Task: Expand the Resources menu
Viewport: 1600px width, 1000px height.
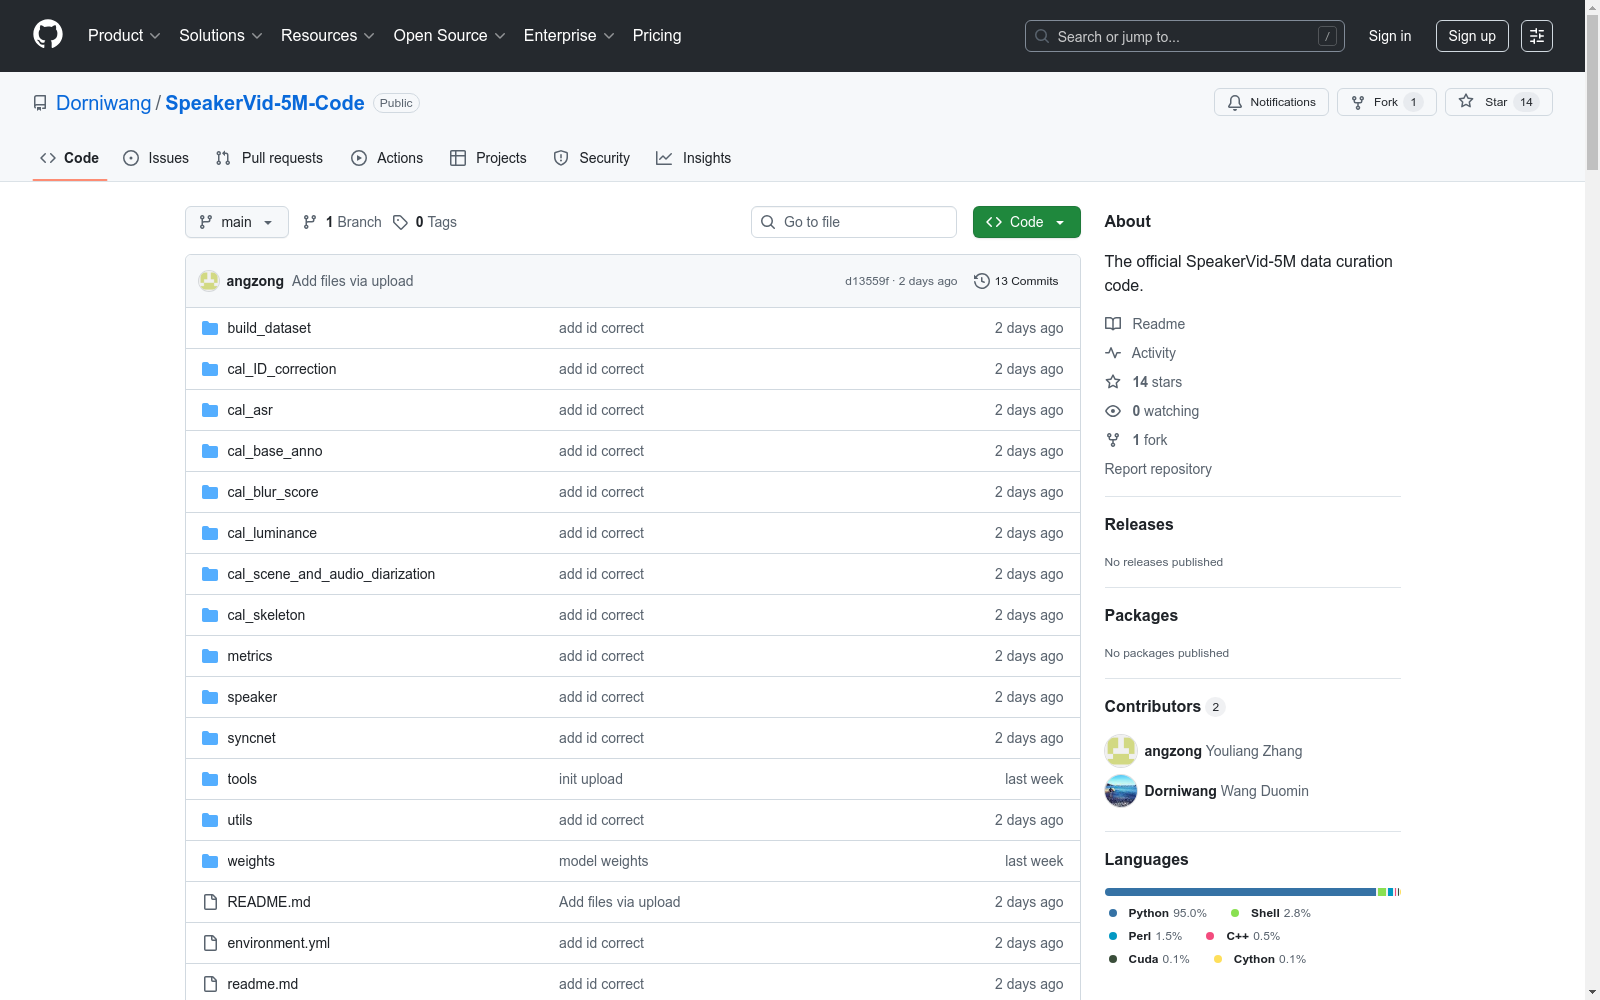Action: pyautogui.click(x=328, y=36)
